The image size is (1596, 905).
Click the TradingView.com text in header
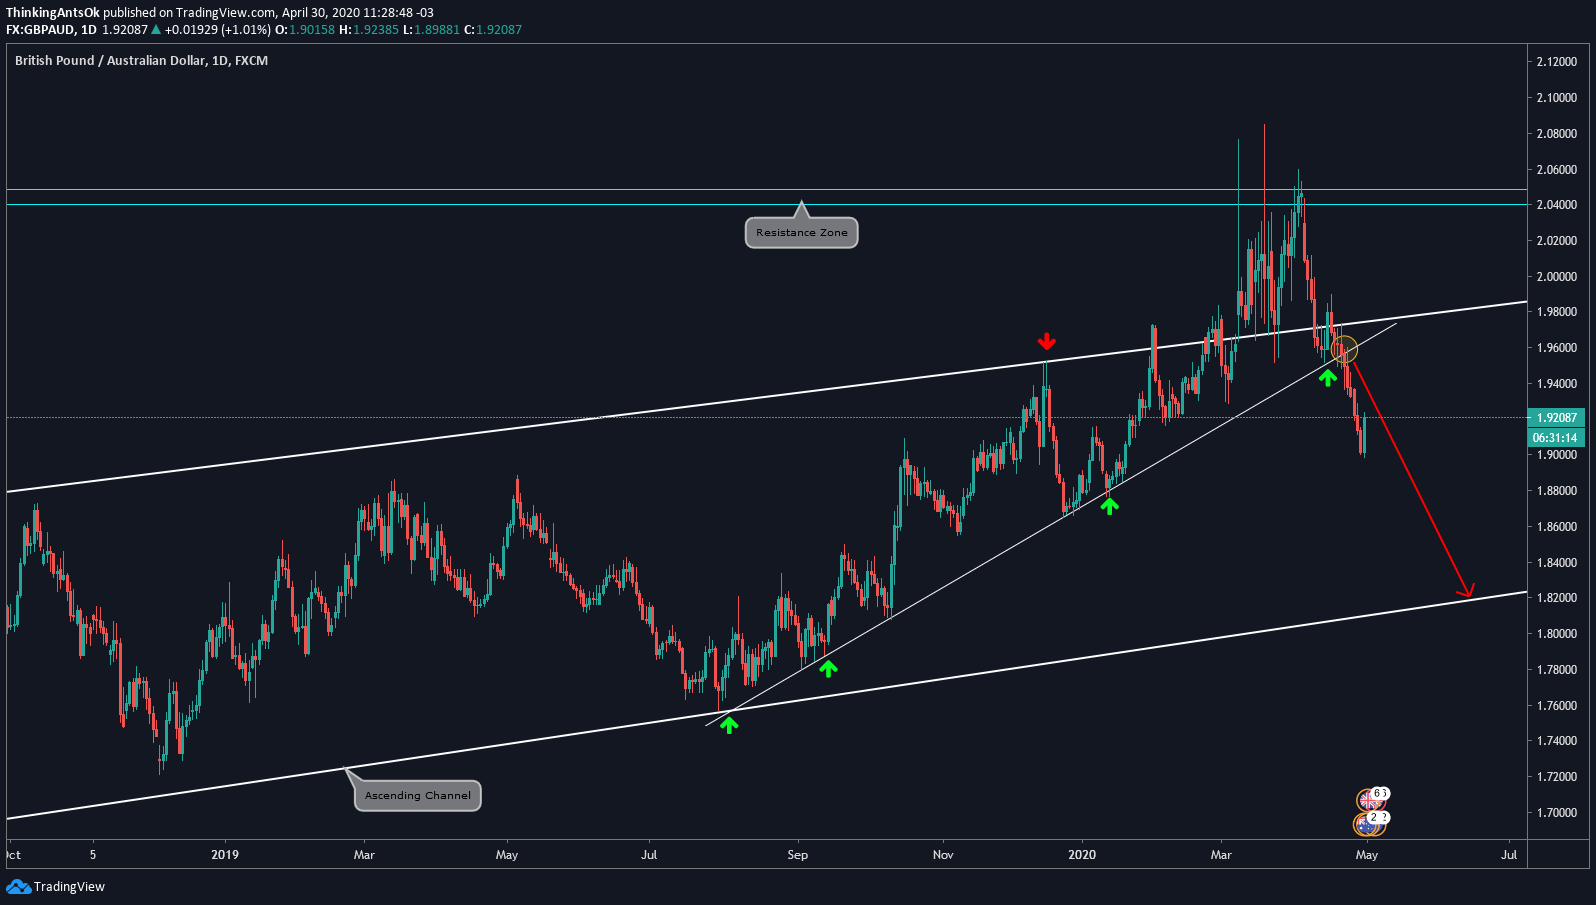(x=225, y=13)
